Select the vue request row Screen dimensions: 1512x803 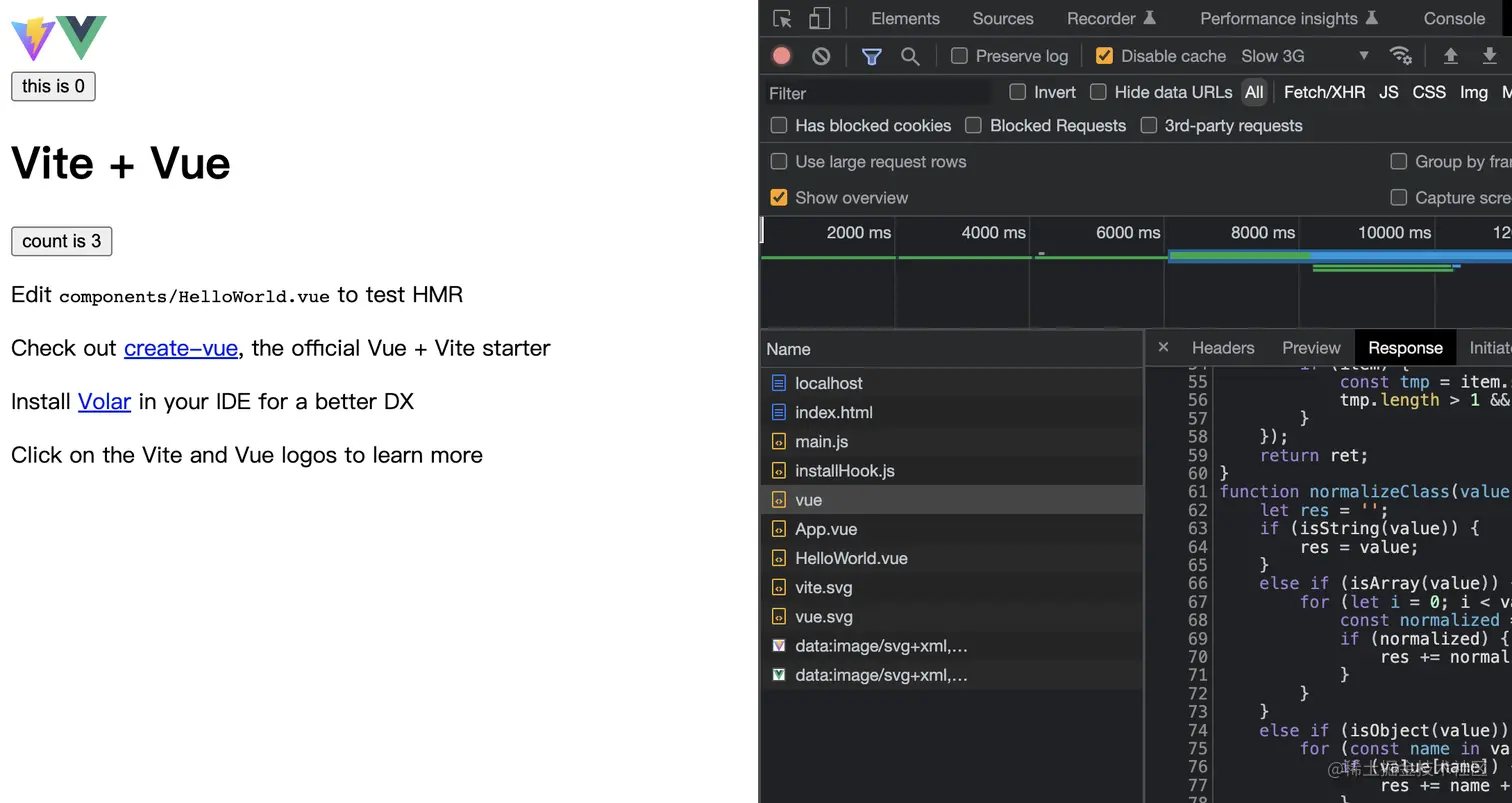952,500
